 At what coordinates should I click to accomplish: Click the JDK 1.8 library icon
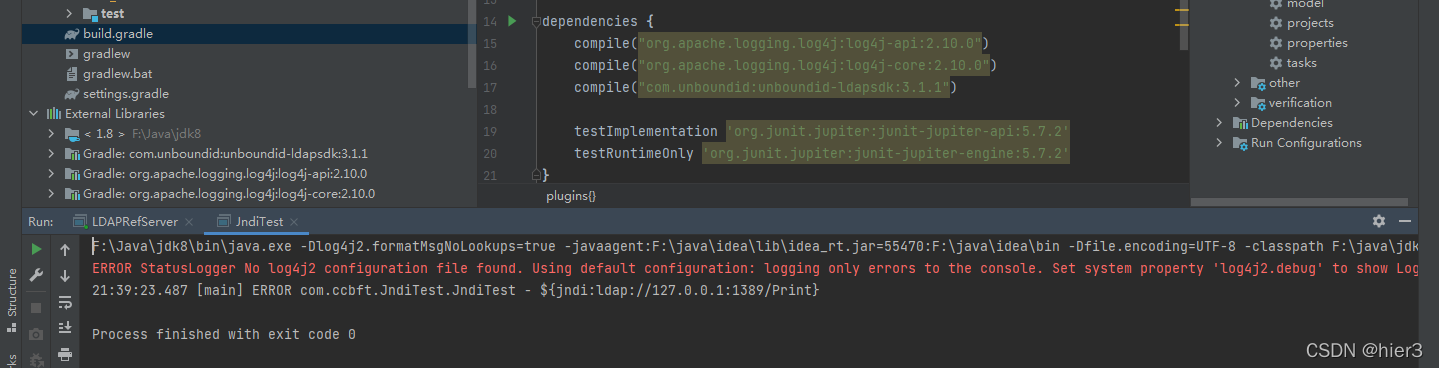coord(72,134)
